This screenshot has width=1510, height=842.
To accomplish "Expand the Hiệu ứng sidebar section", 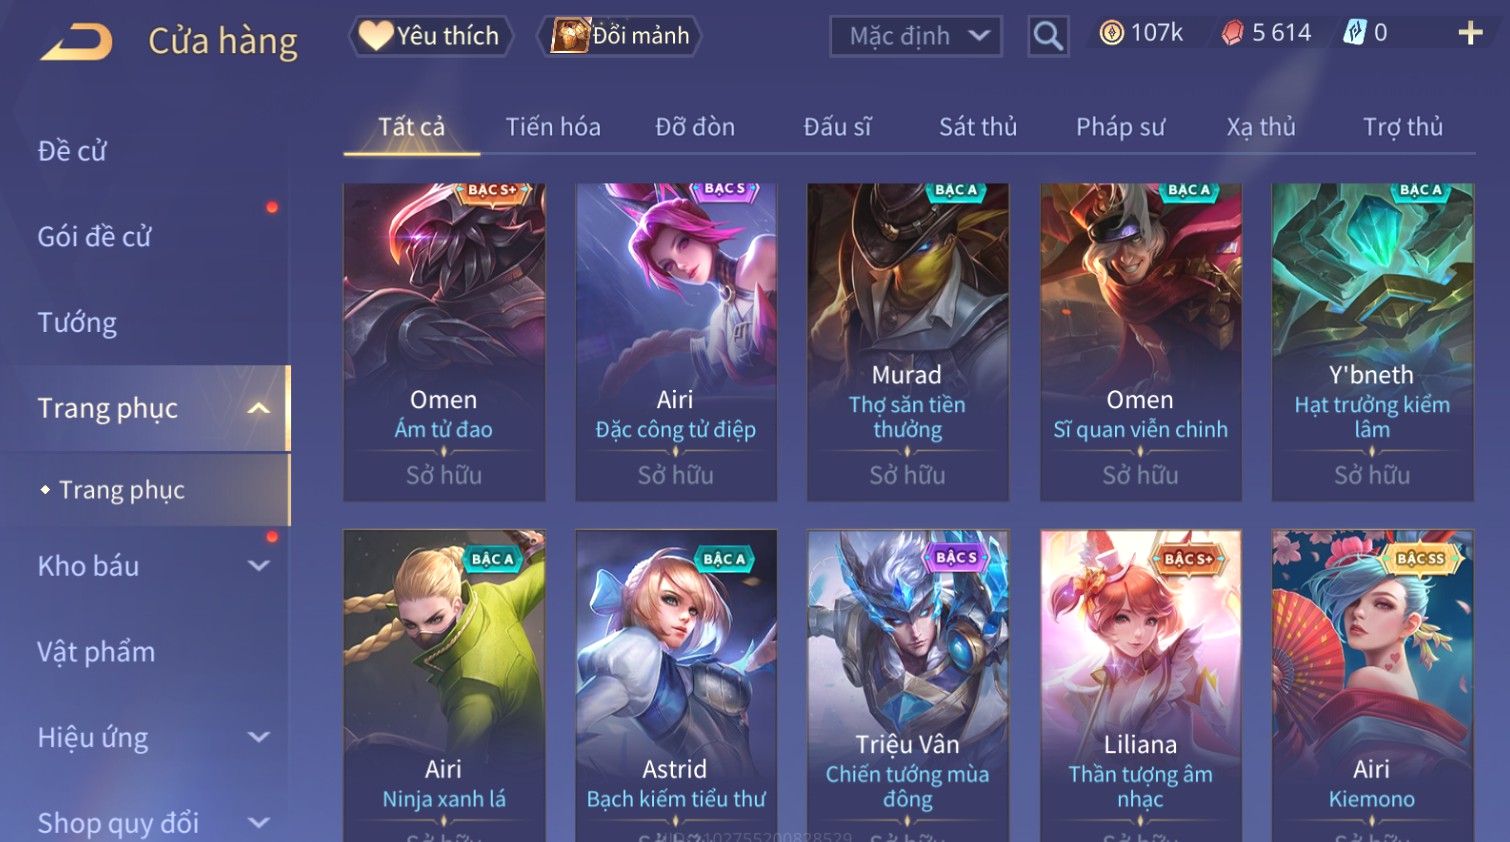I will (x=258, y=738).
